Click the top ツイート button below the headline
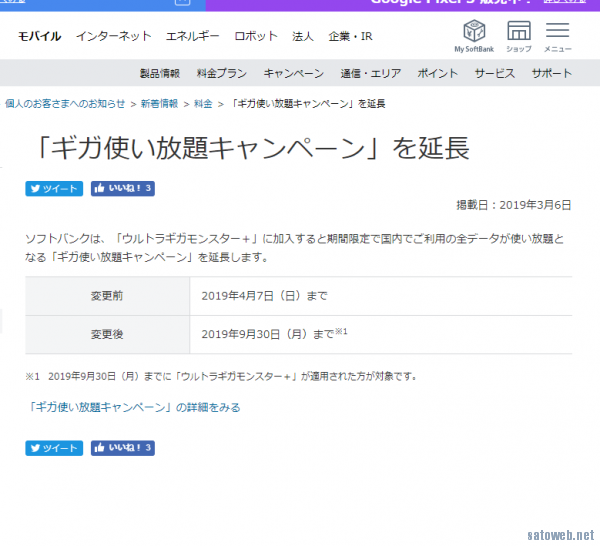 click(x=54, y=188)
